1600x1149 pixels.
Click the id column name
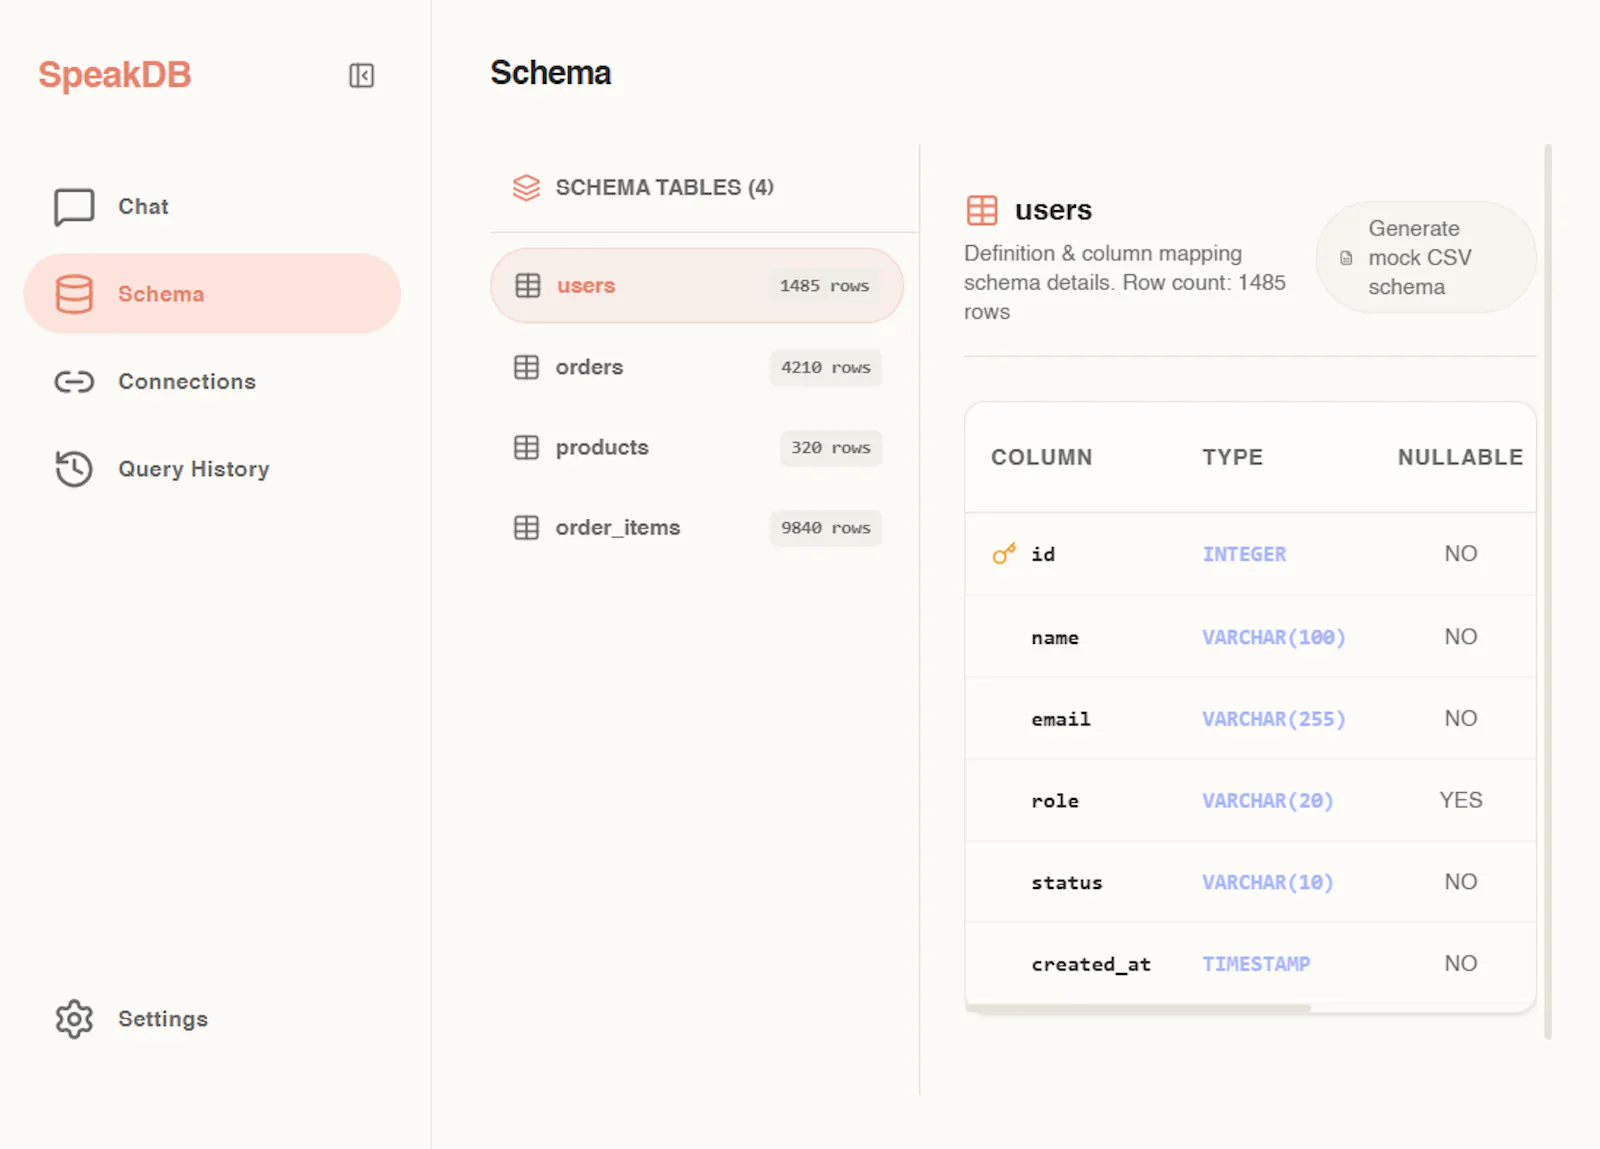1043,554
